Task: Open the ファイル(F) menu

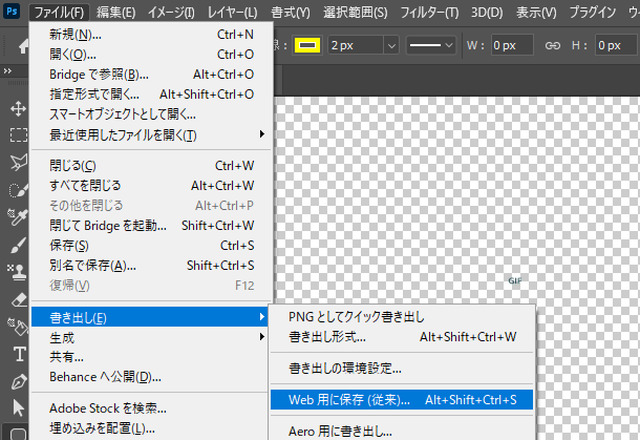Action: click(x=59, y=13)
